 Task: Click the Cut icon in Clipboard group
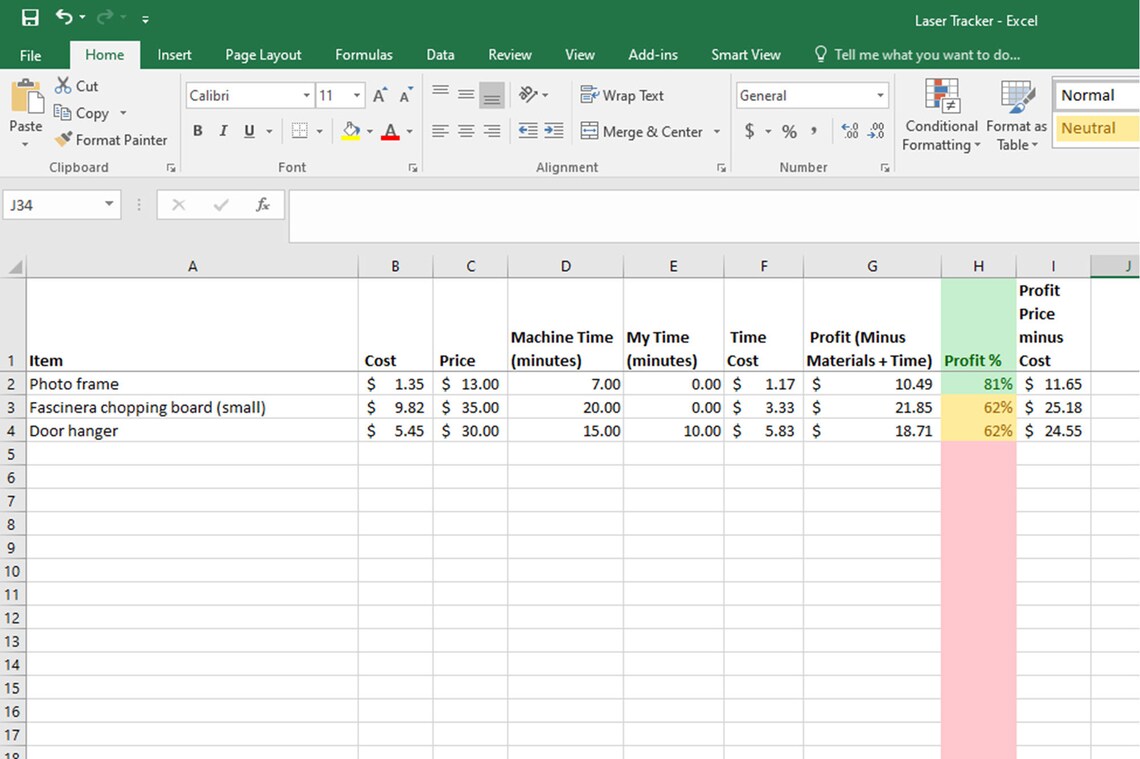click(77, 86)
